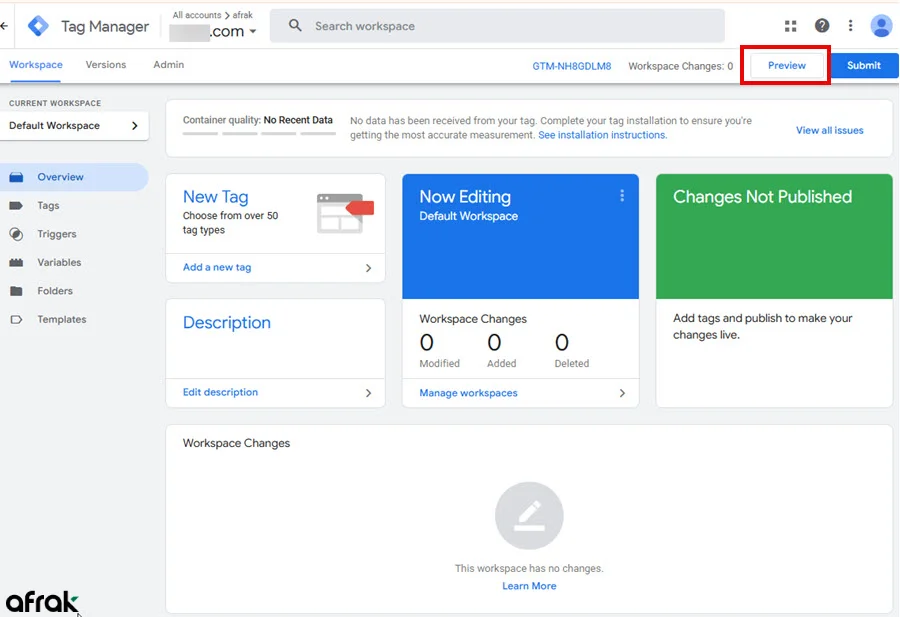Switch to the Versions tab

click(x=106, y=65)
